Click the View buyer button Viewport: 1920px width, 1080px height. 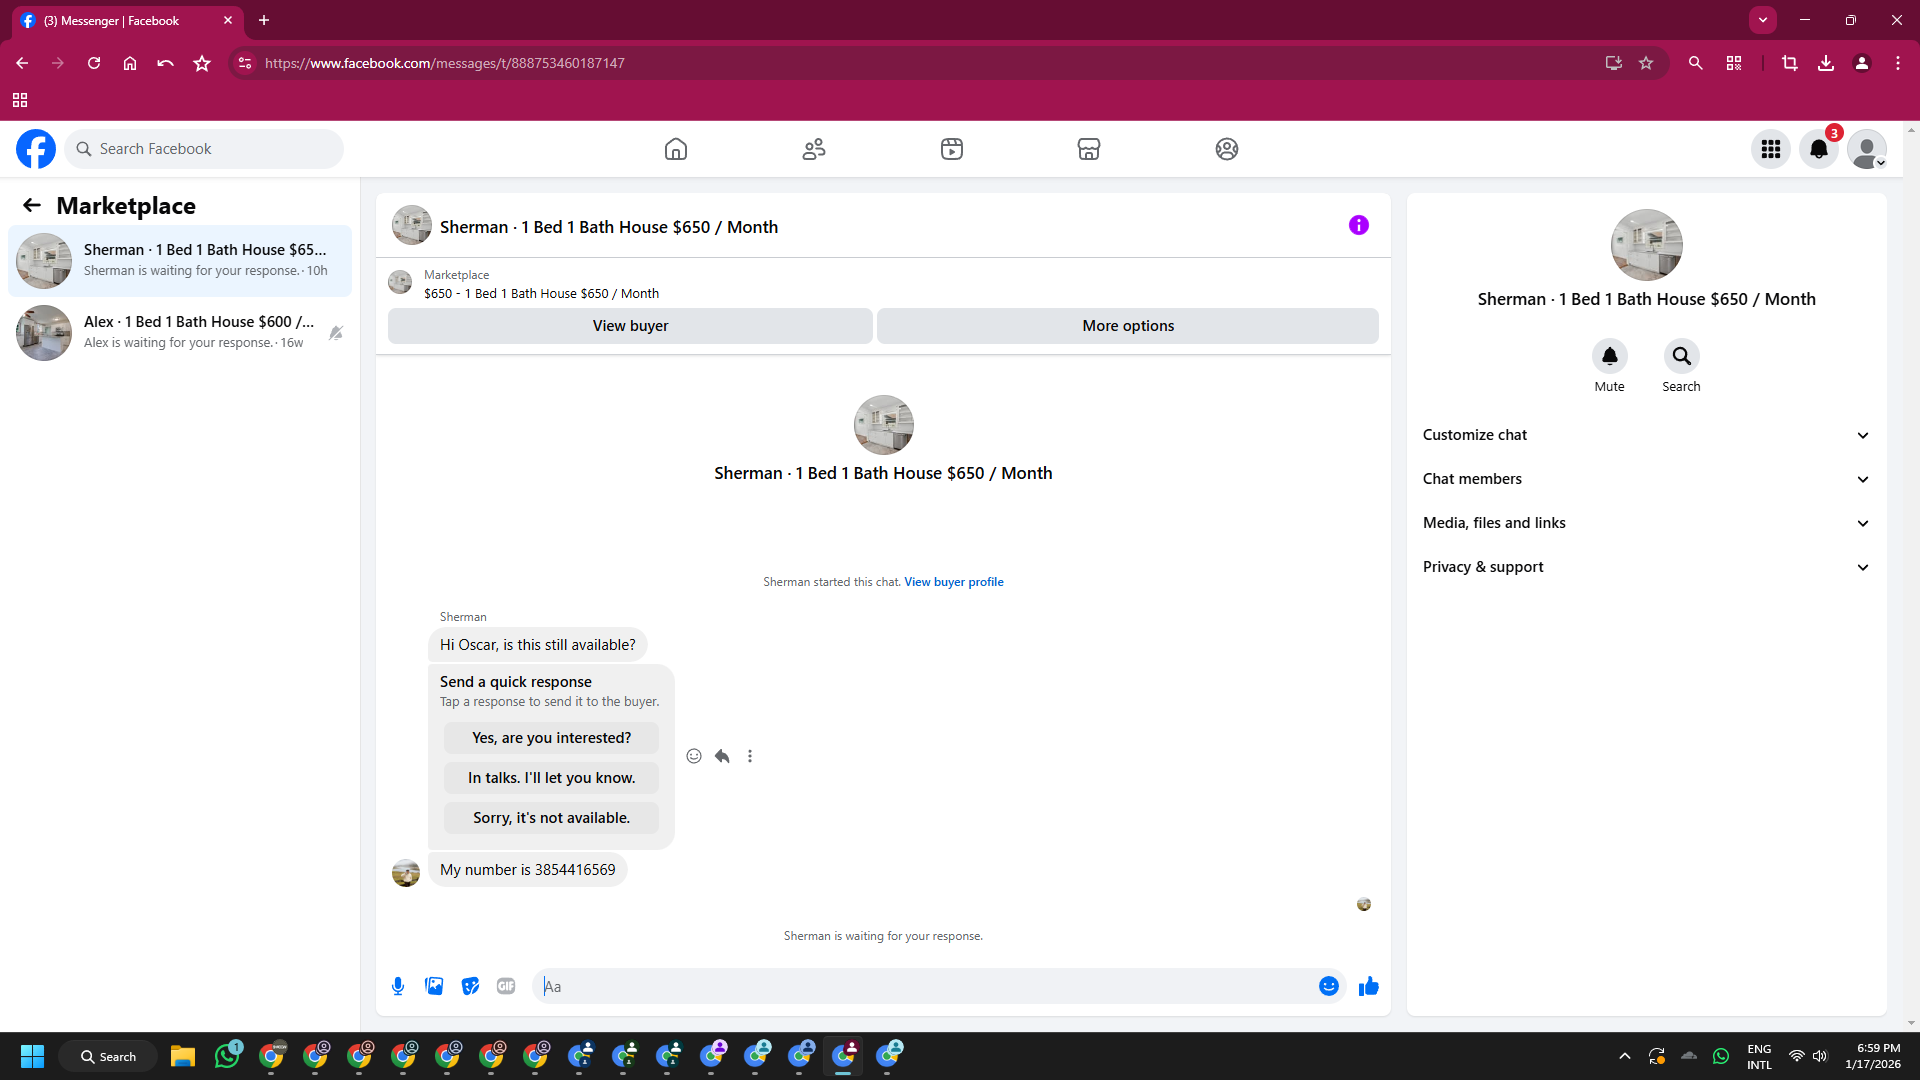coord(630,326)
